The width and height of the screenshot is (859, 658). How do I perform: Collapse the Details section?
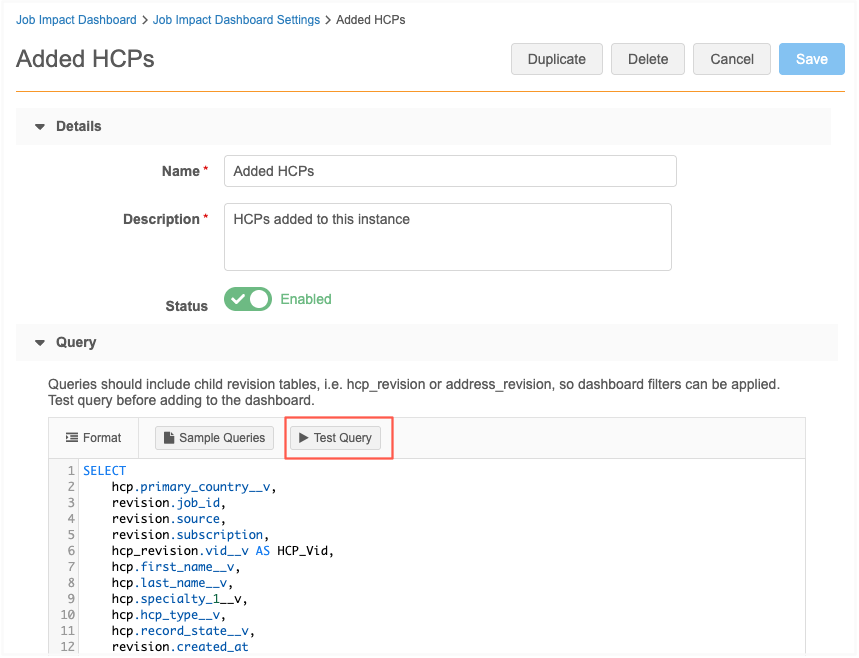tap(41, 127)
